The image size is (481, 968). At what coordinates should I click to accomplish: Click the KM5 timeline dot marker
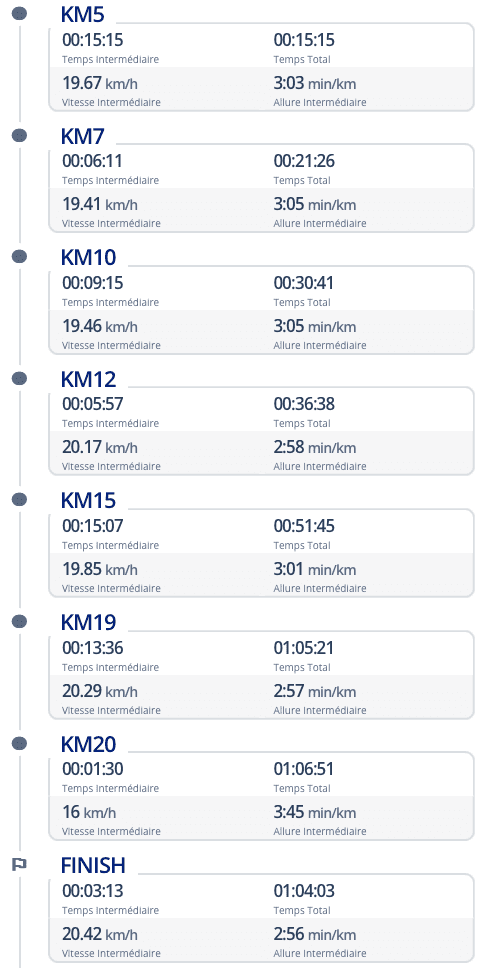point(20,13)
